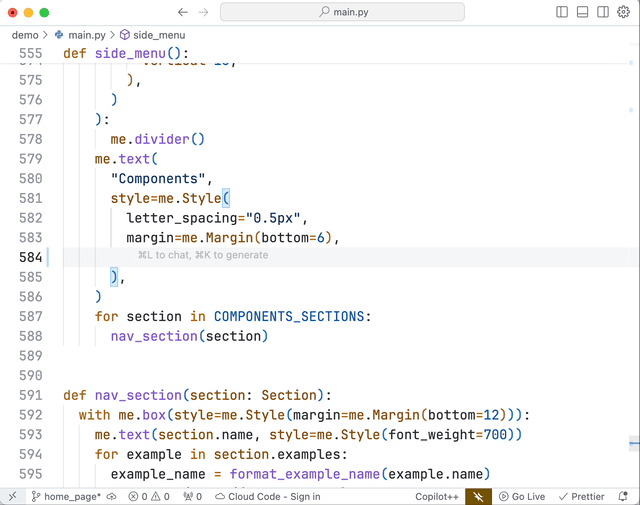Click the publish changes cloud icon
The width and height of the screenshot is (640, 505).
click(x=111, y=496)
